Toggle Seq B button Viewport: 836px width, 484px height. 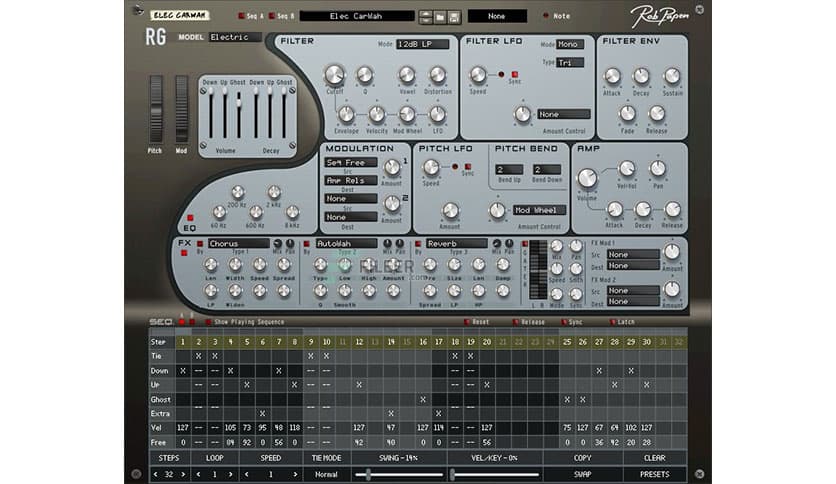coord(272,16)
